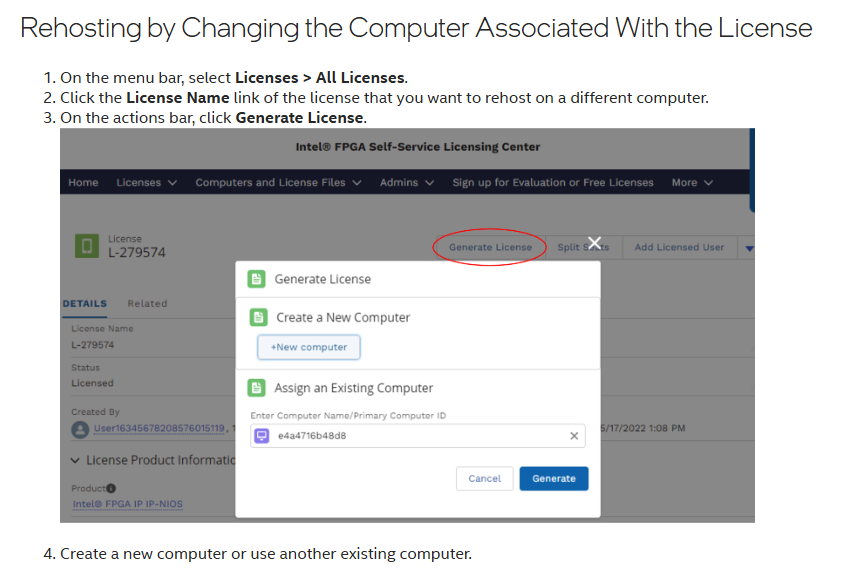Viewport: 847px width, 578px height.
Task: Click the Product info icon
Action: [111, 488]
